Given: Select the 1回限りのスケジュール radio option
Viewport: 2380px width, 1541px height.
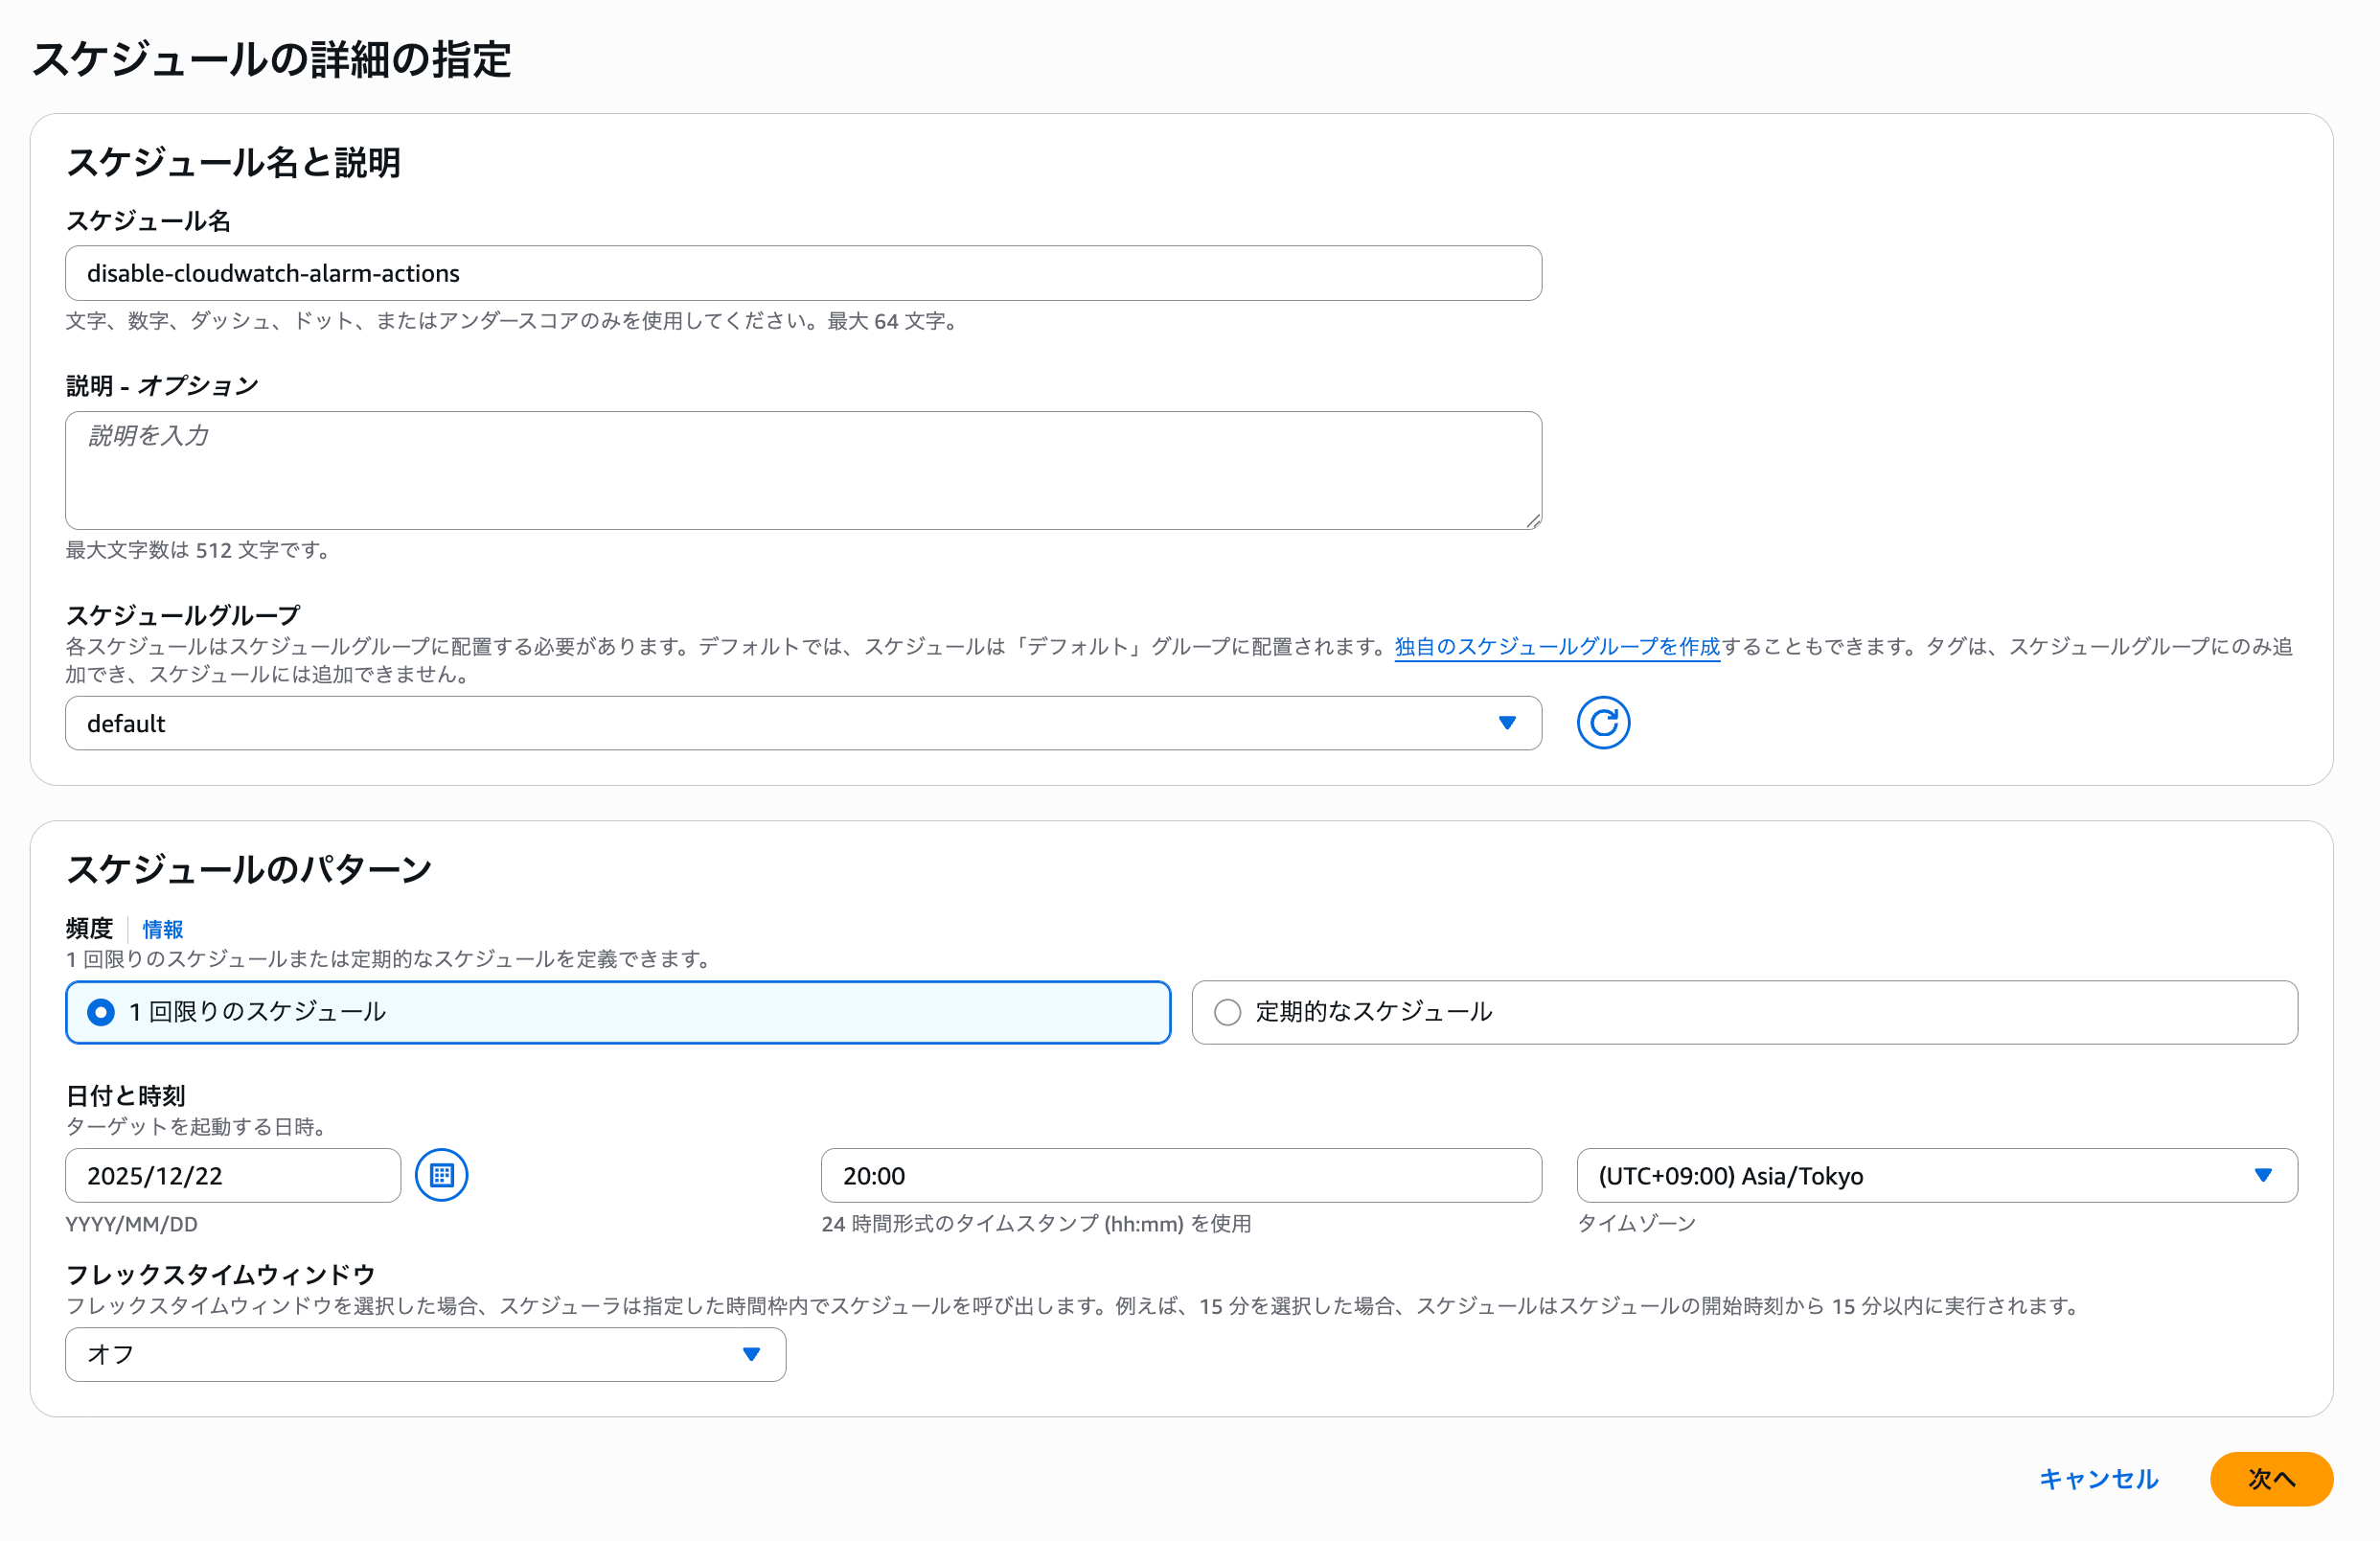Looking at the screenshot, I should (100, 1012).
